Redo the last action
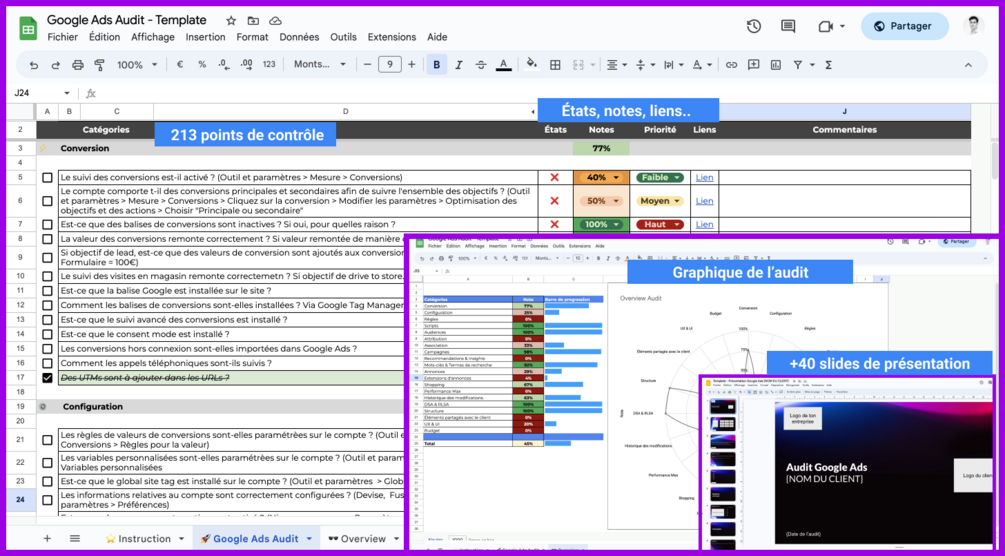The height and width of the screenshot is (556, 1005). (56, 65)
